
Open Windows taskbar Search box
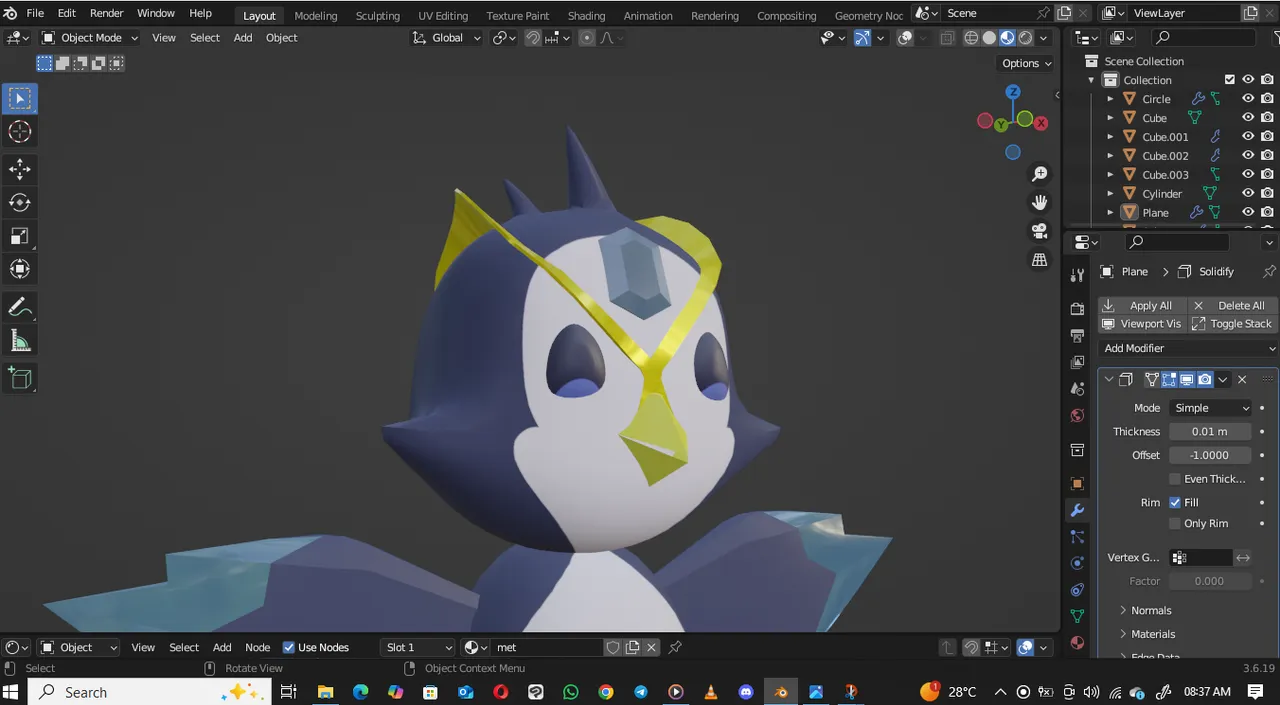(150, 692)
